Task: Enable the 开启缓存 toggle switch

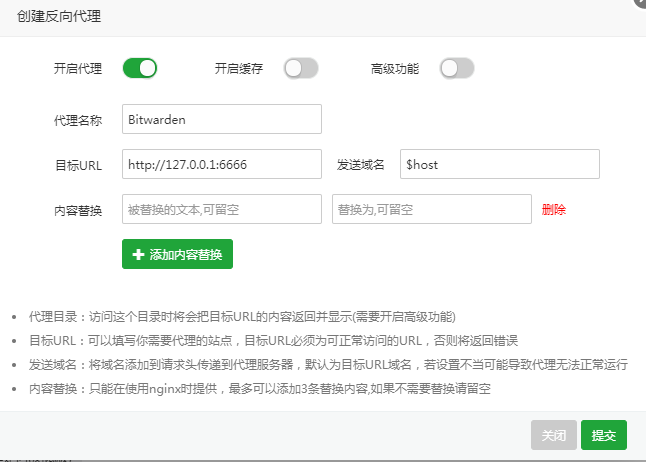Action: point(301,68)
